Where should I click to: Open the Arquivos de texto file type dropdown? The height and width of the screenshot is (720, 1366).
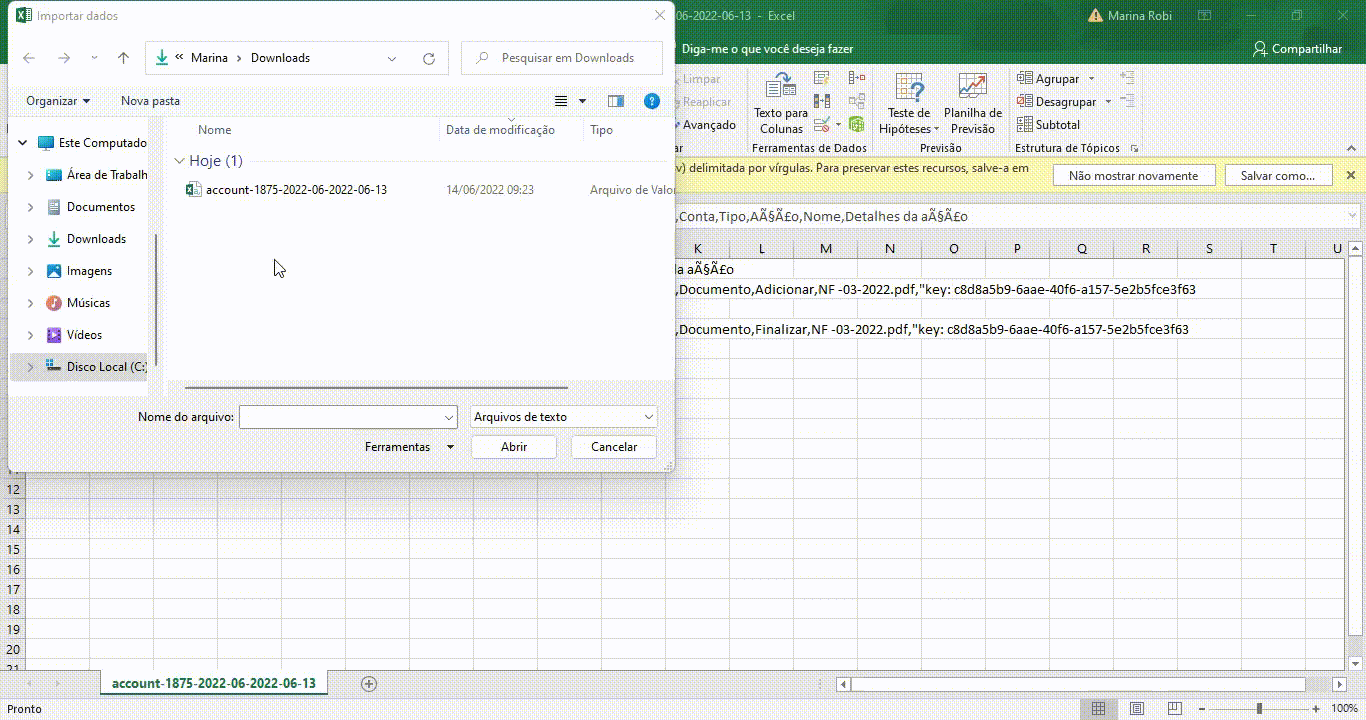click(x=563, y=417)
